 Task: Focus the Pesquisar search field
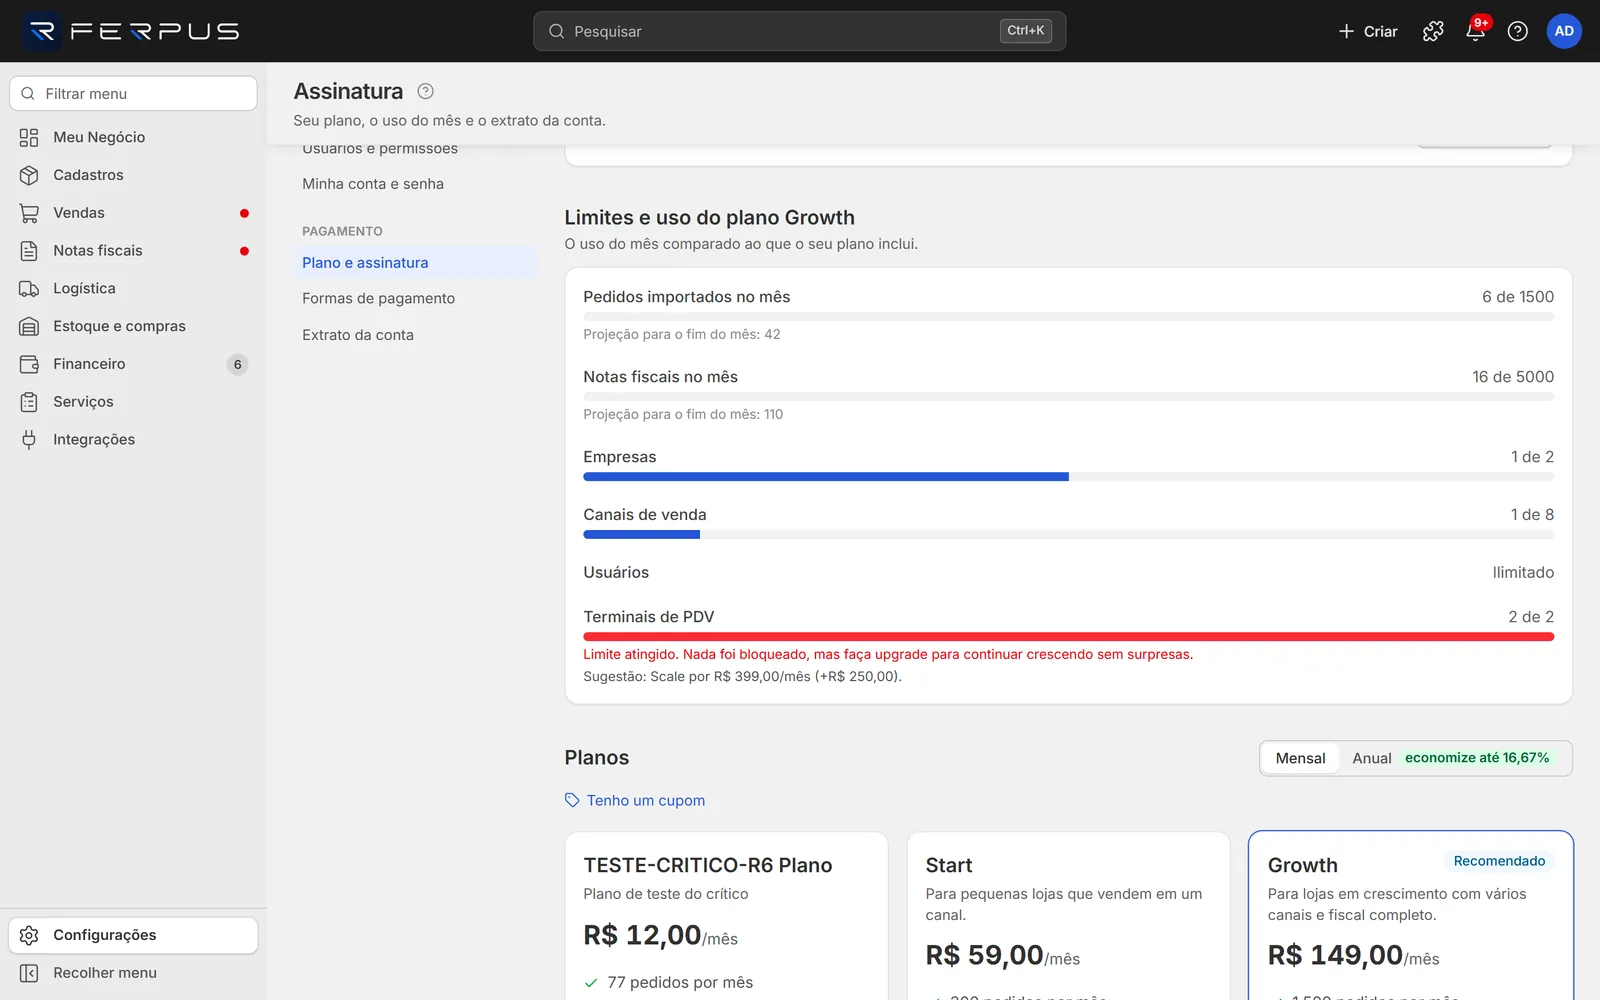[799, 31]
